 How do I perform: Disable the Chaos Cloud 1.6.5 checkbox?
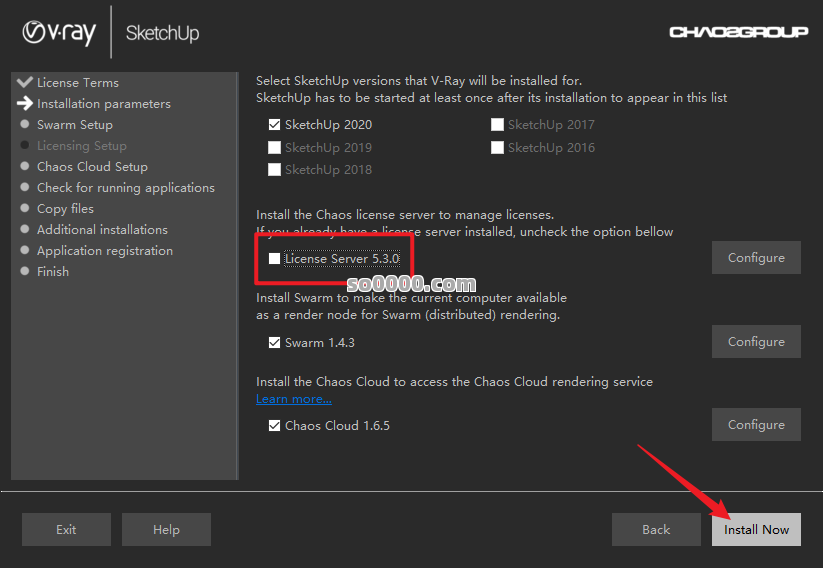(x=275, y=425)
